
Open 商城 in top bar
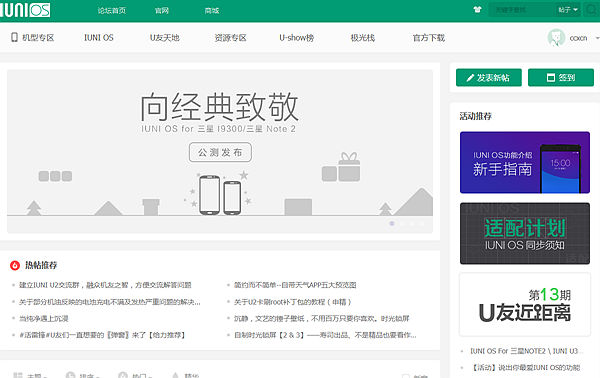tap(212, 11)
